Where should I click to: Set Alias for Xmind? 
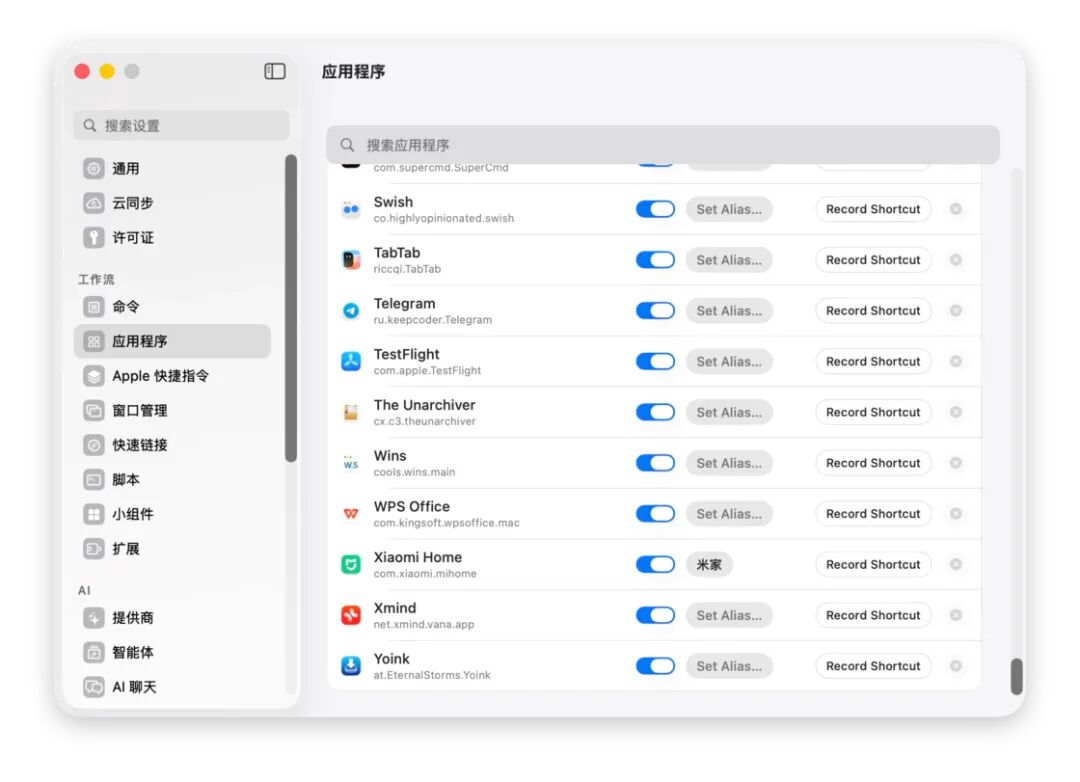(729, 615)
